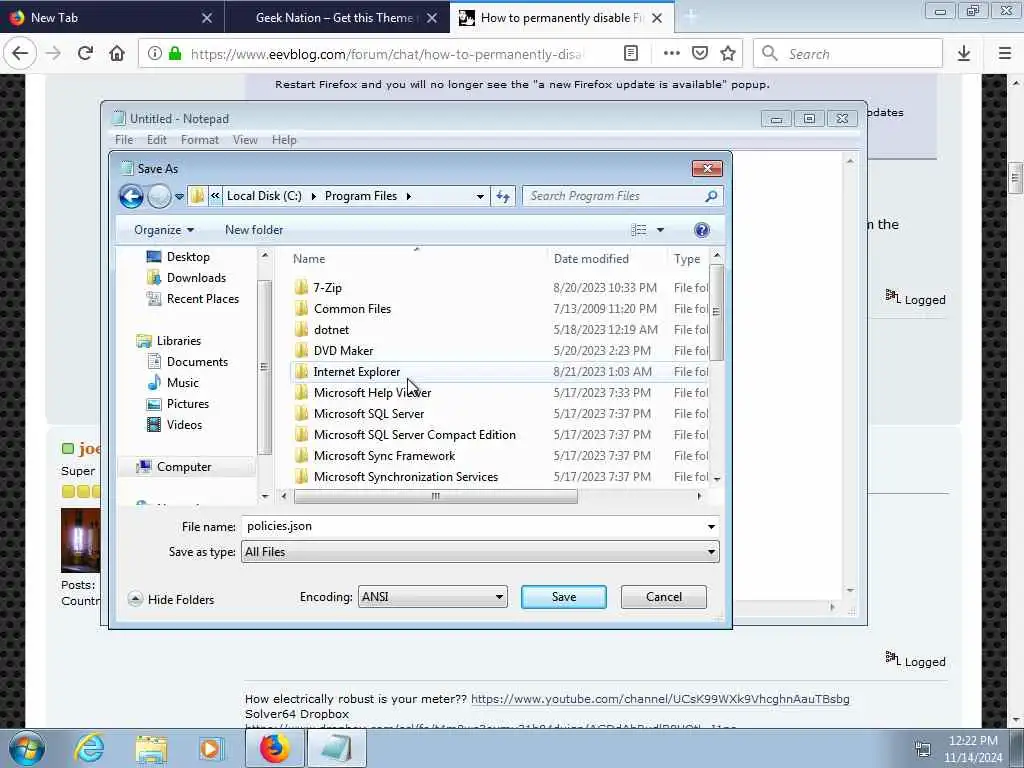Open Windows Start orb
Viewport: 1024px width, 768px height.
point(26,748)
